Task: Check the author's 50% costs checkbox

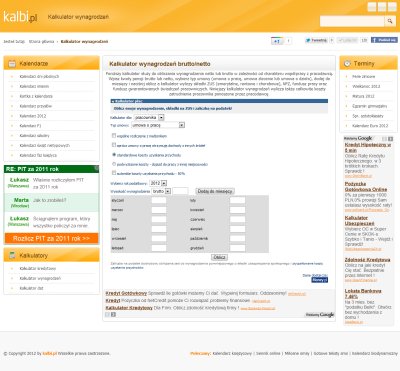Action: tap(114, 173)
